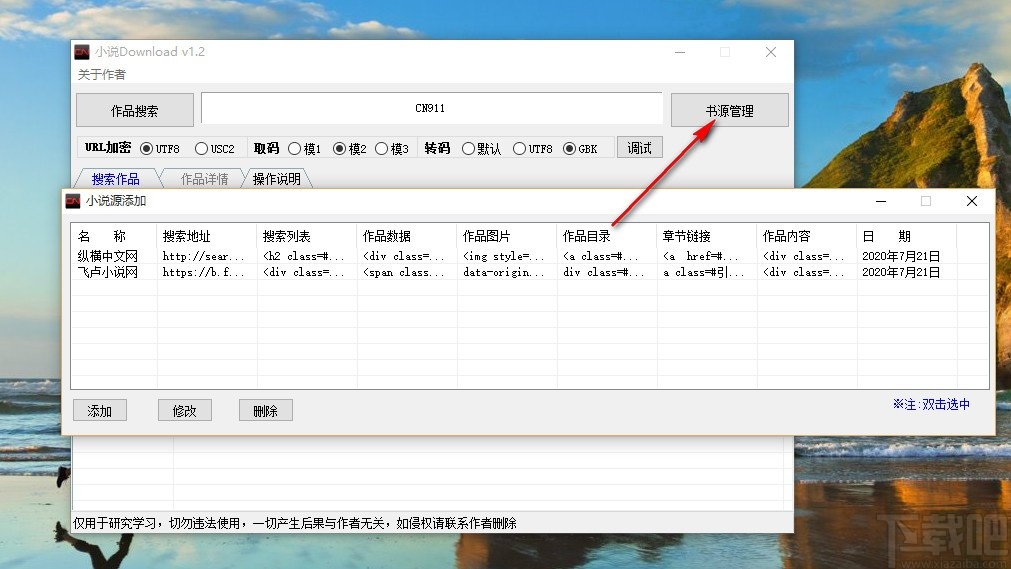Screen dimensions: 1011x569
Task: Minimize the 小说源添加 window
Action: pyautogui.click(x=881, y=201)
